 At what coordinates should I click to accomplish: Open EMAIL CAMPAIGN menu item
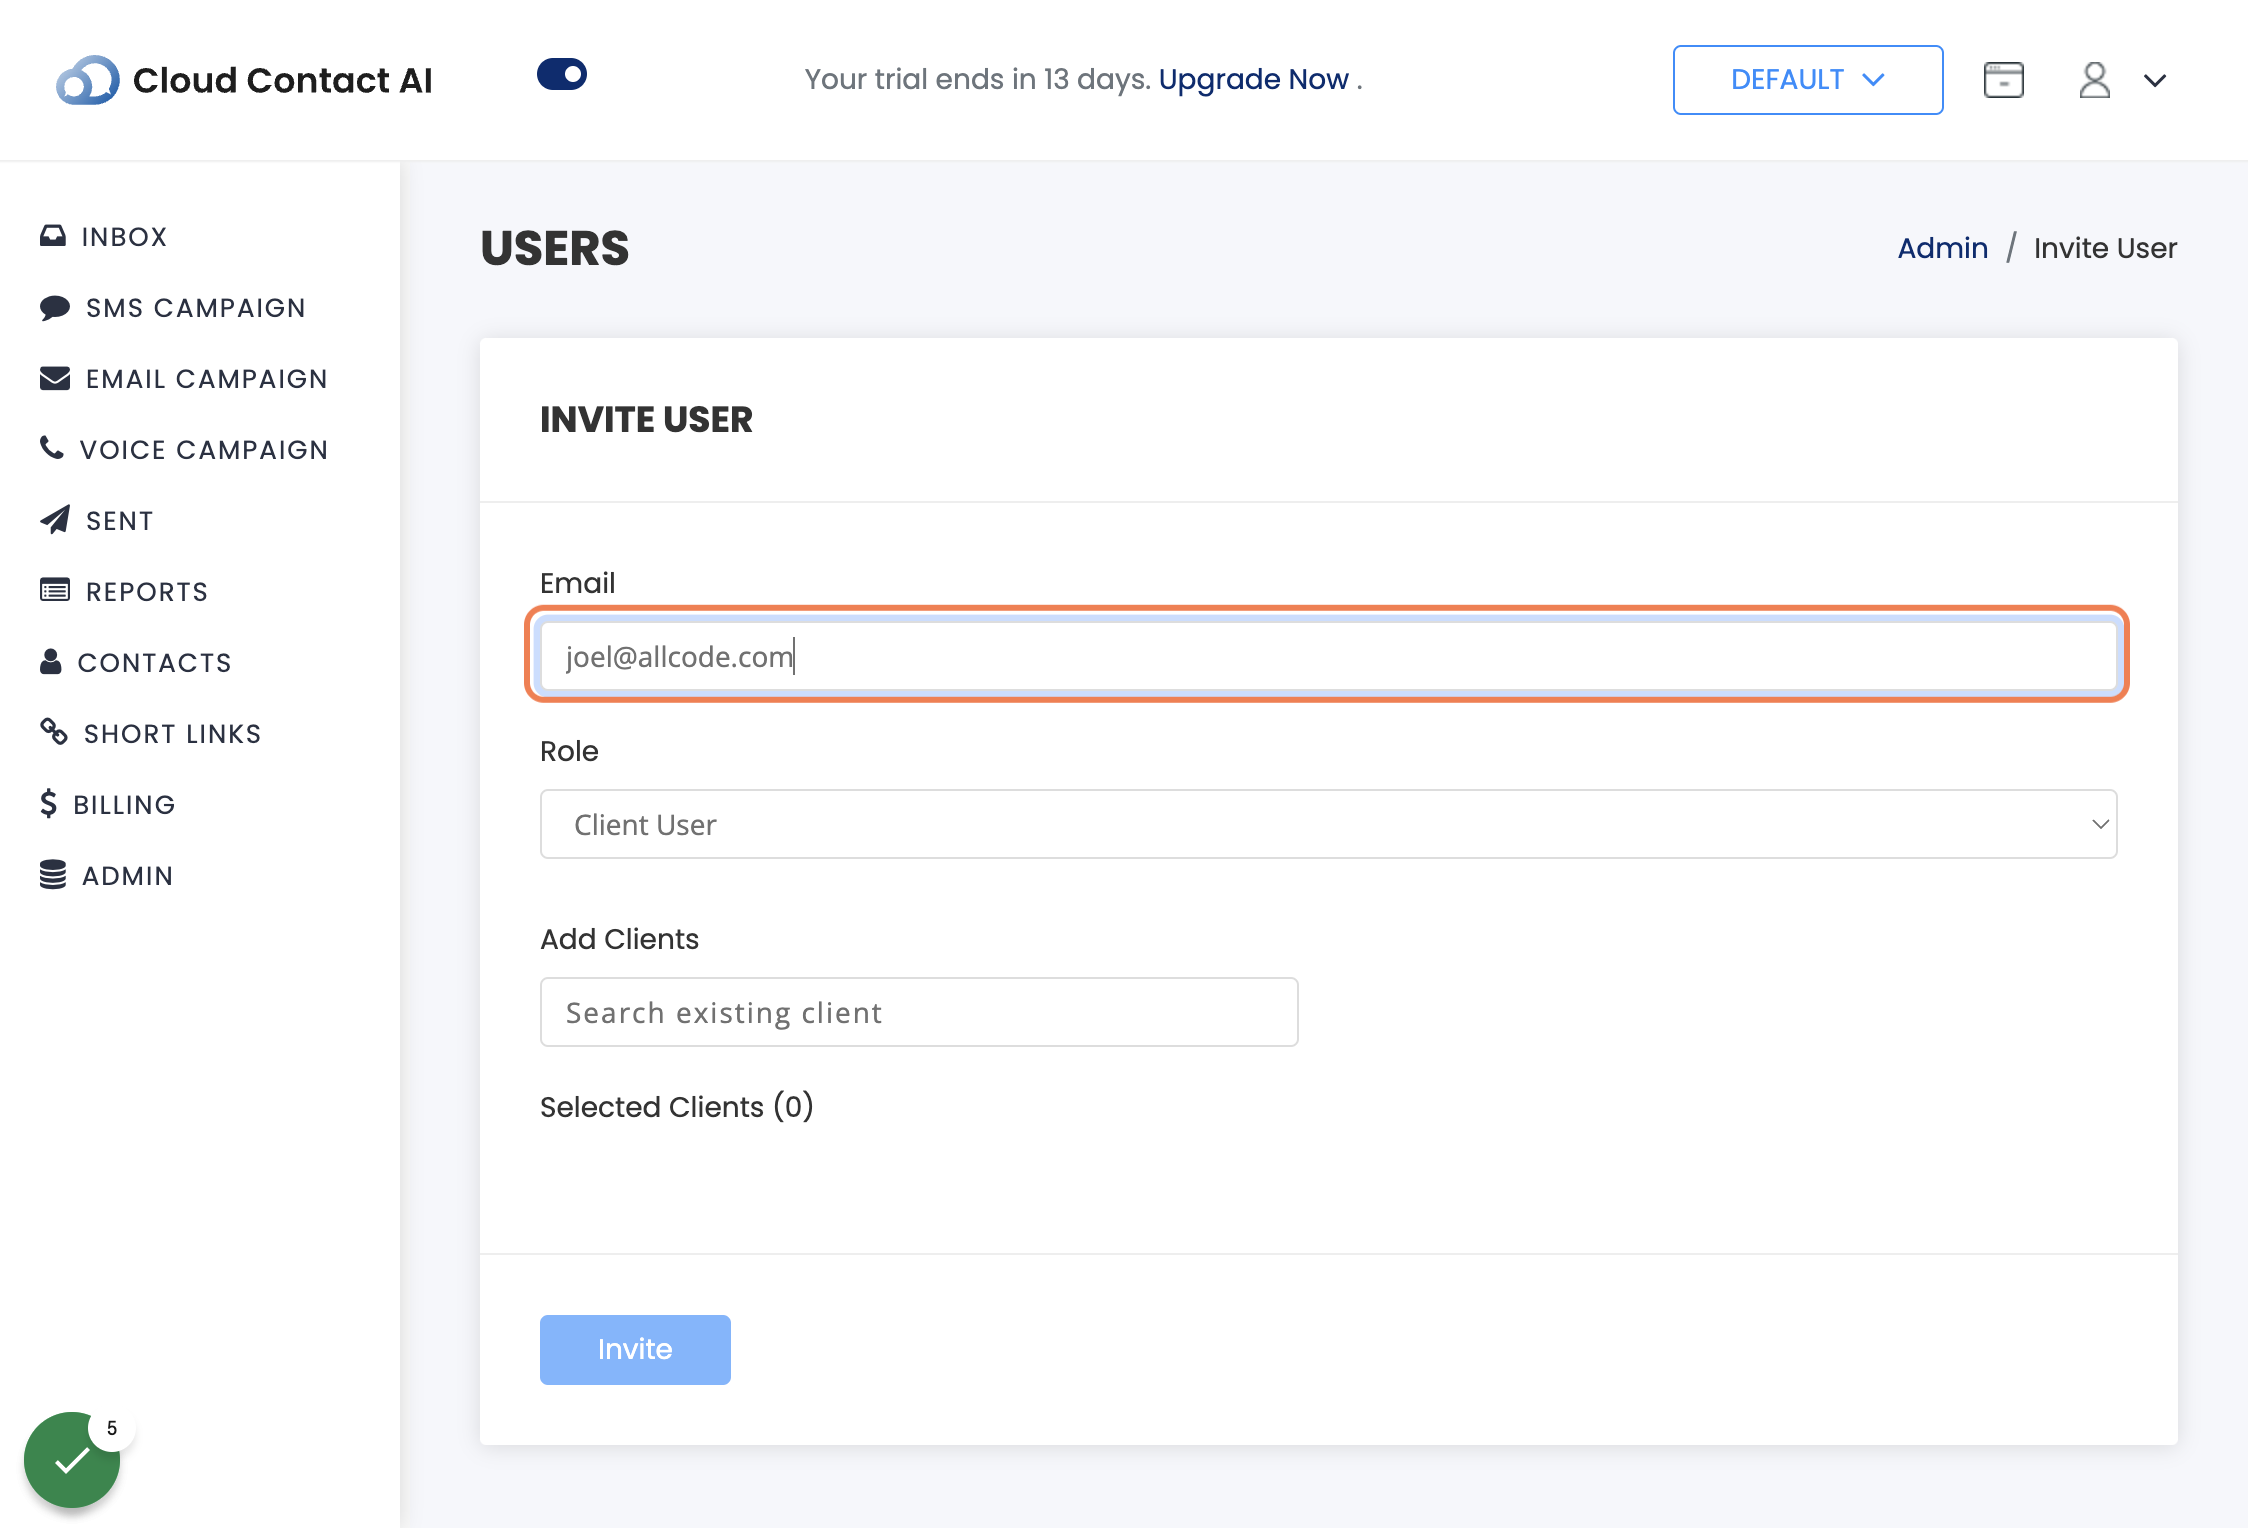tap(207, 379)
